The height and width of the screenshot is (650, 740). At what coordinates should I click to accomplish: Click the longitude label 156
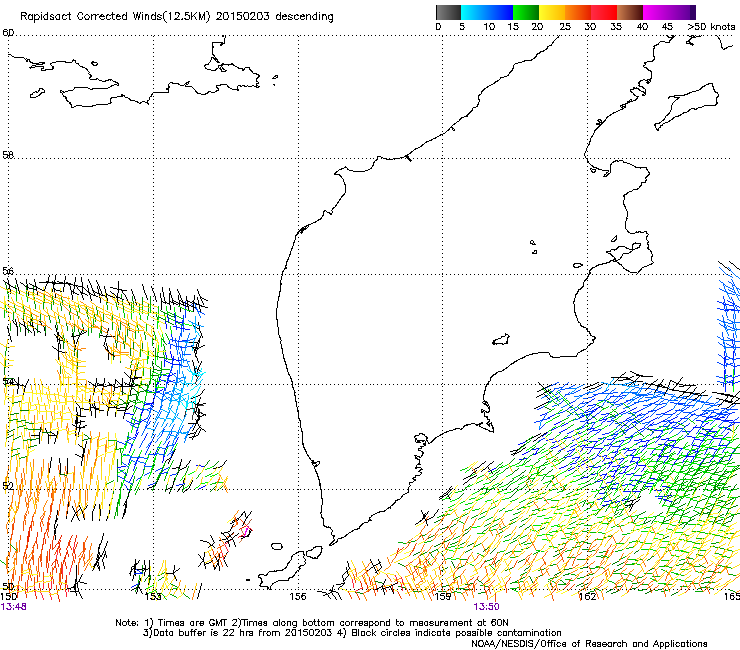pos(298,597)
